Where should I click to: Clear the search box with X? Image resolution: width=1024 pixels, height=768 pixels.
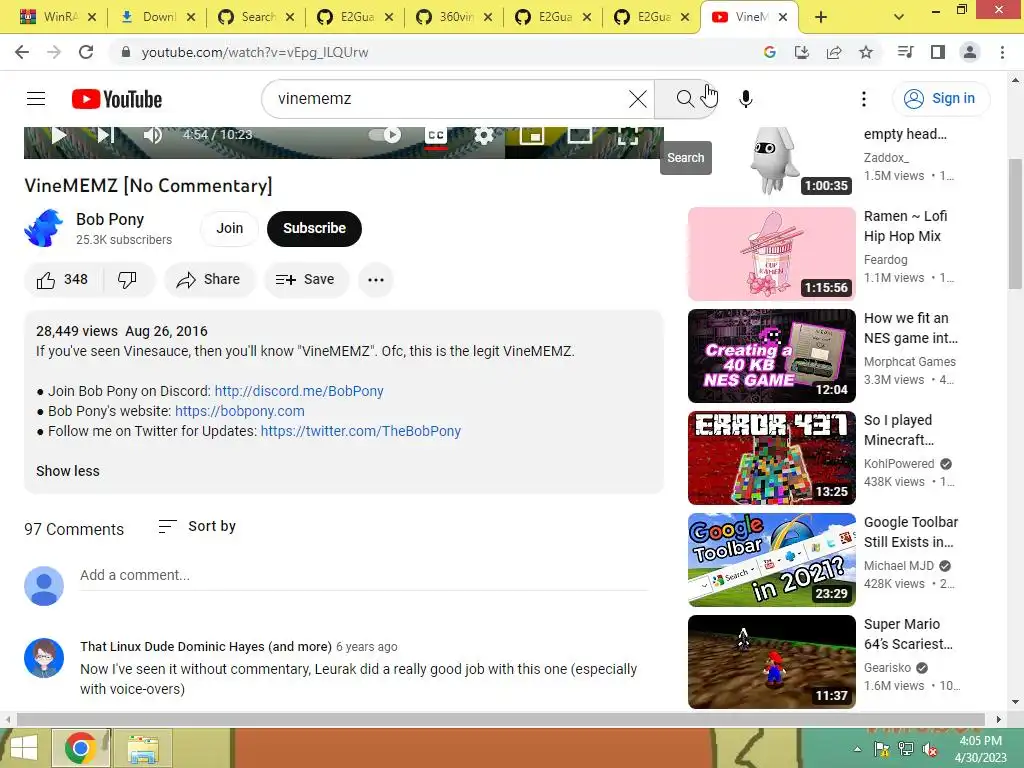tap(637, 99)
